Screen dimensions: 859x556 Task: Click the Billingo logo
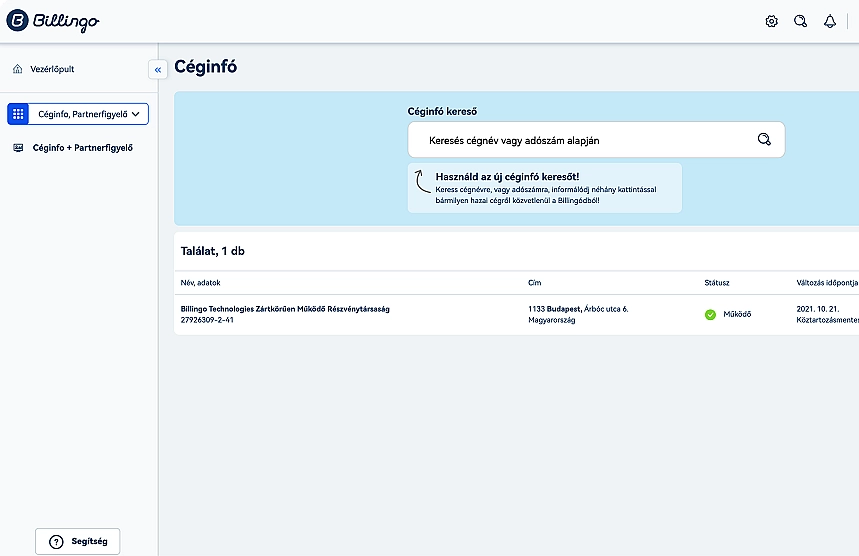pos(53,21)
